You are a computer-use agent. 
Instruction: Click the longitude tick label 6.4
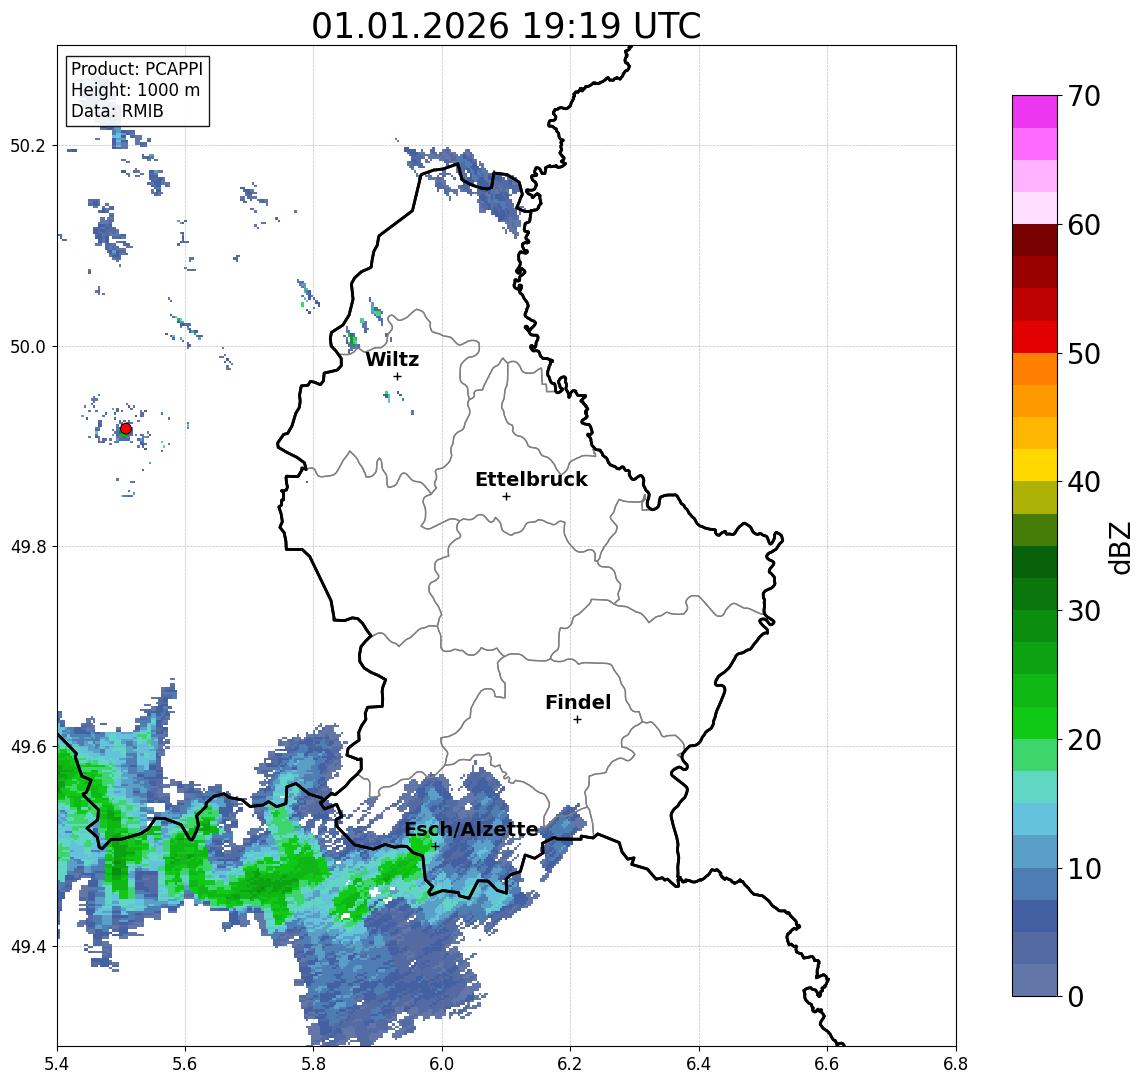(x=700, y=1064)
